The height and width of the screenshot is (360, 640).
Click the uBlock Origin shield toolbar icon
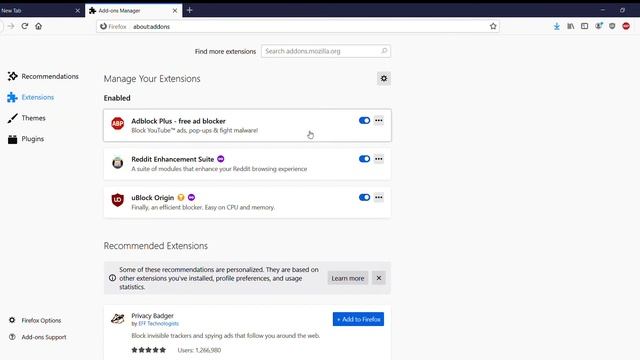612,26
